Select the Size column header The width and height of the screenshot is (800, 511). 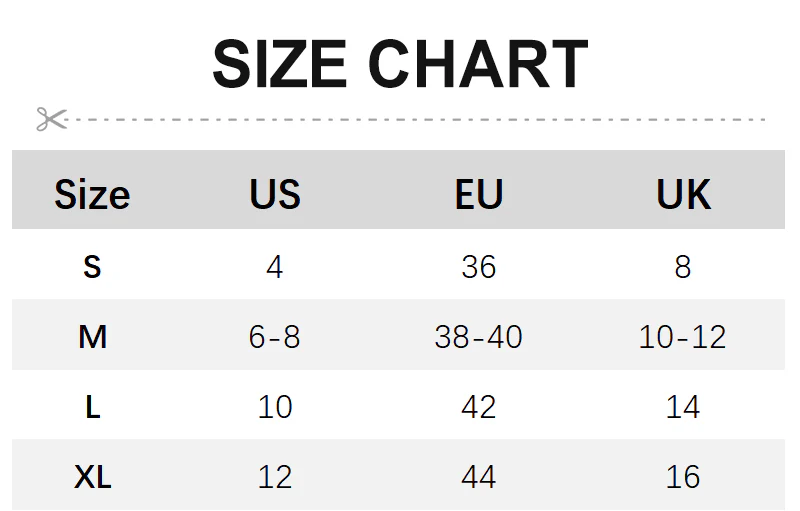pos(92,194)
